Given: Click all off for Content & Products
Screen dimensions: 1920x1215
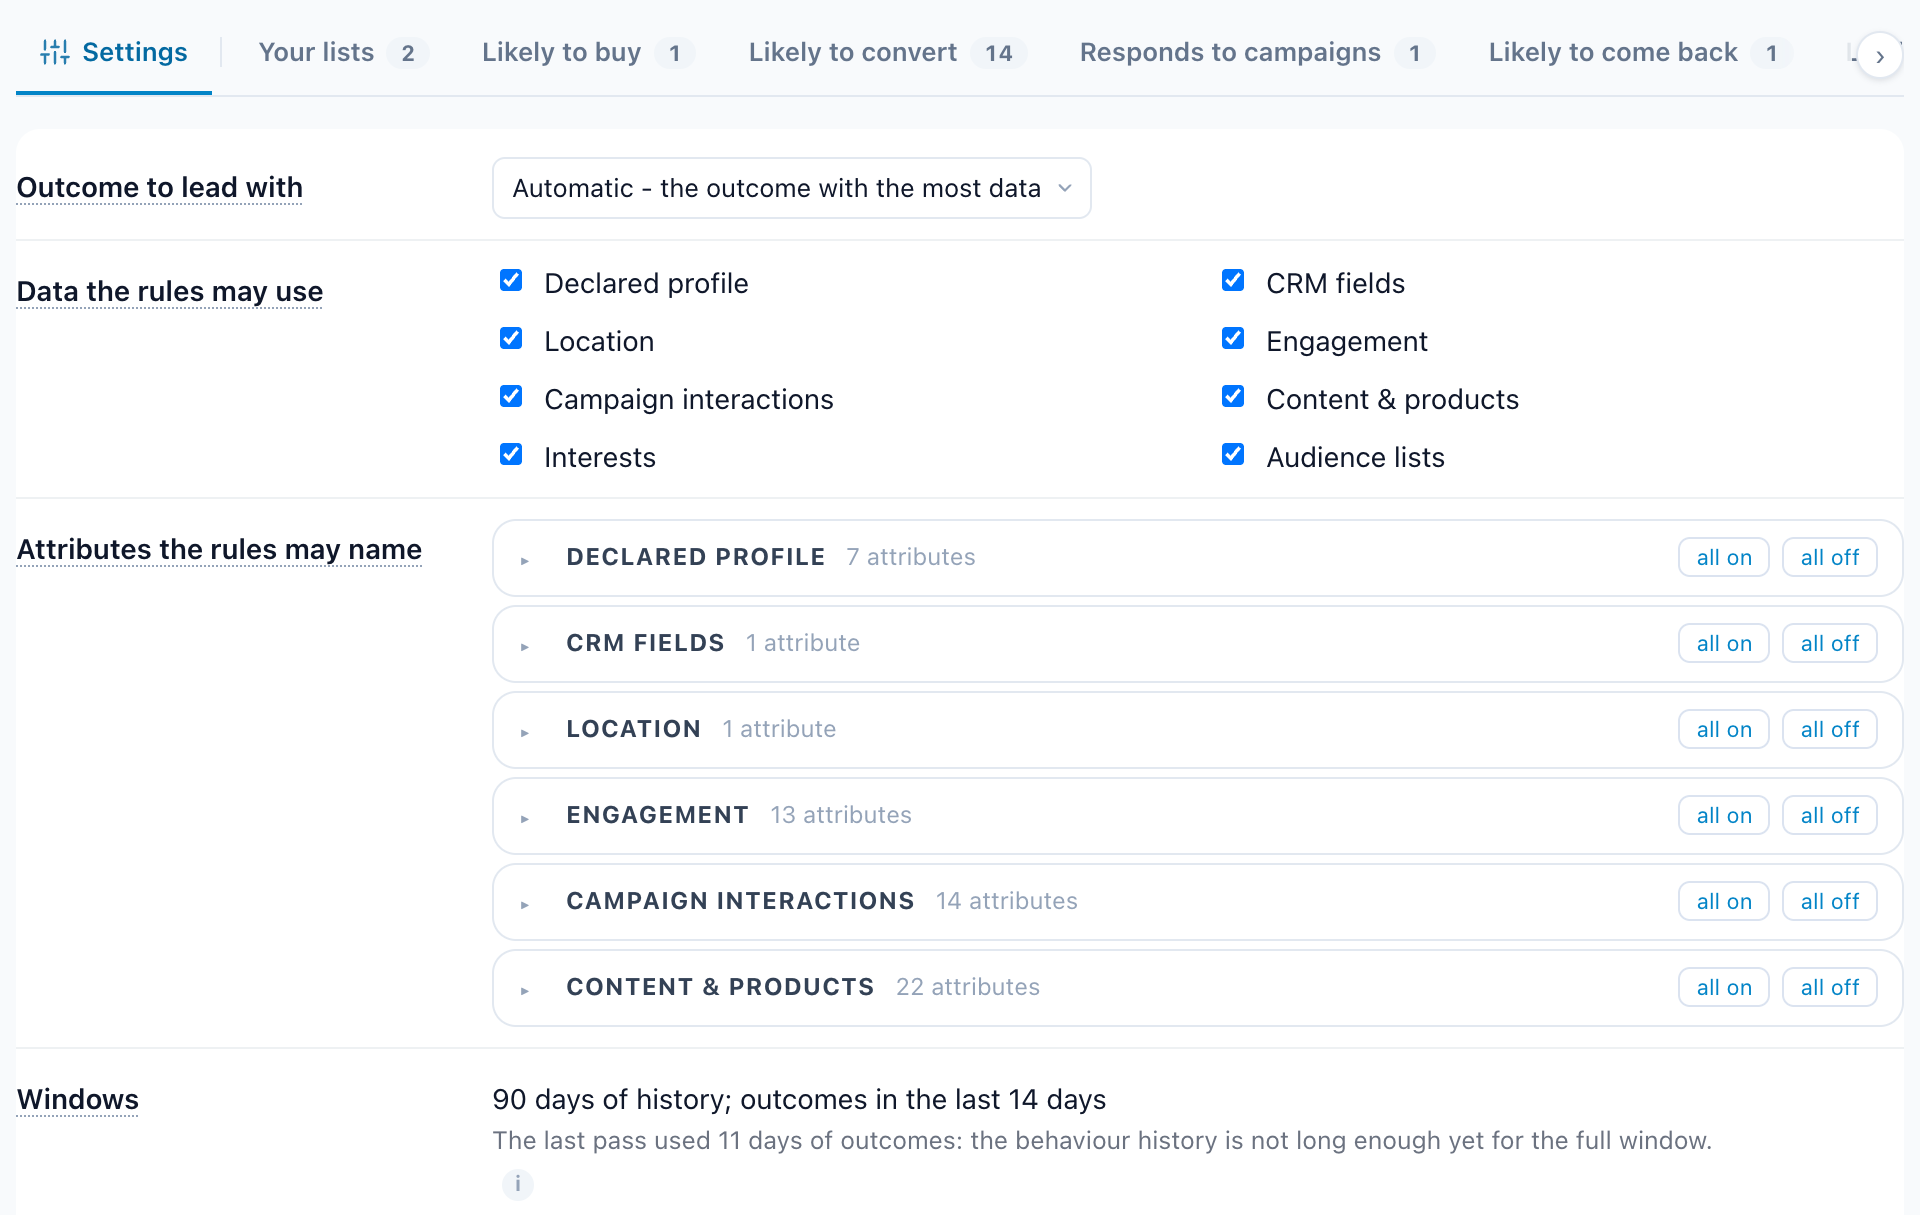Looking at the screenshot, I should coord(1830,987).
